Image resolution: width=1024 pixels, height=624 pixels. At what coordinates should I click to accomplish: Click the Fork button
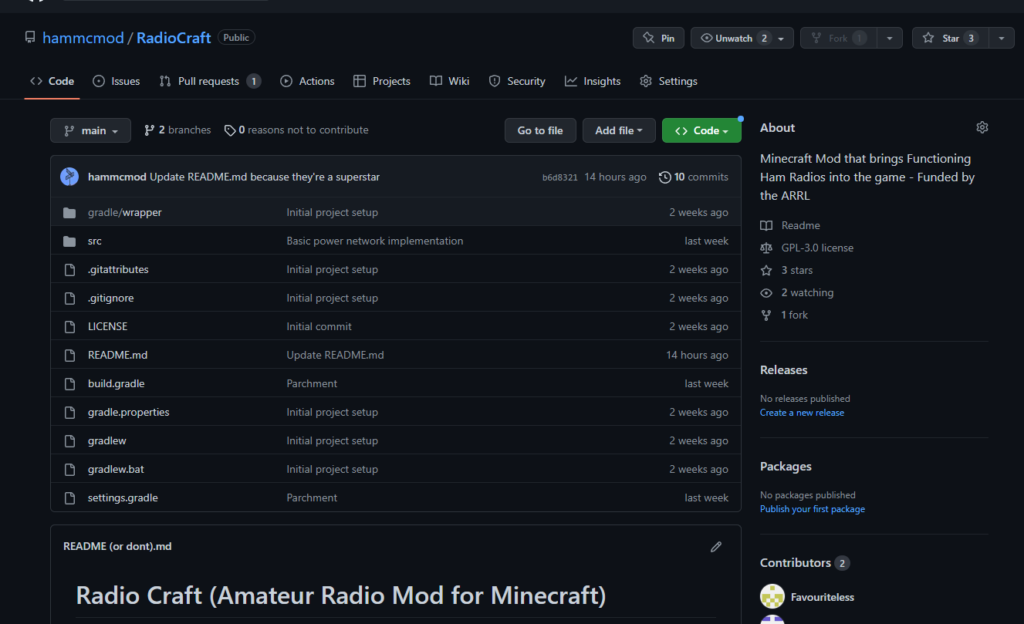839,38
